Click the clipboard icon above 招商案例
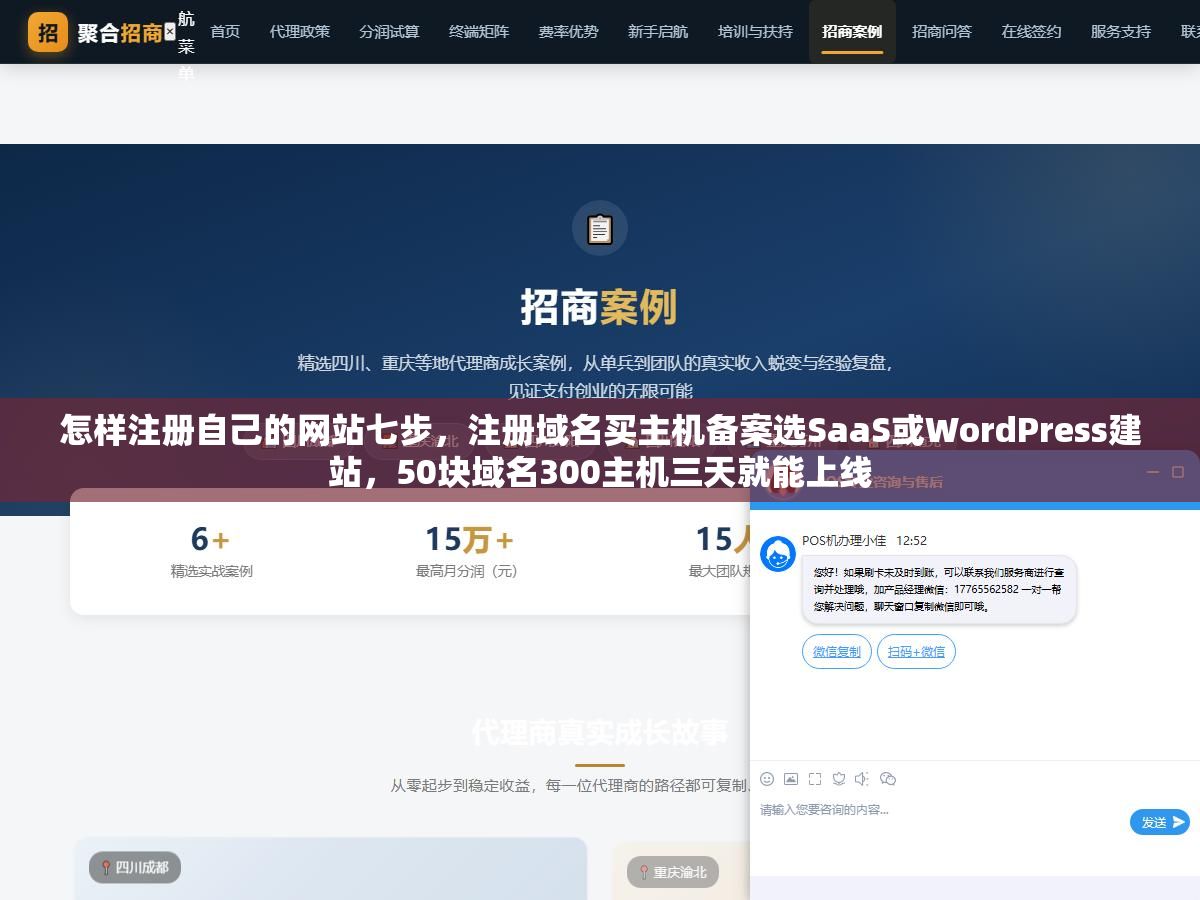The height and width of the screenshot is (900, 1200). coord(600,228)
